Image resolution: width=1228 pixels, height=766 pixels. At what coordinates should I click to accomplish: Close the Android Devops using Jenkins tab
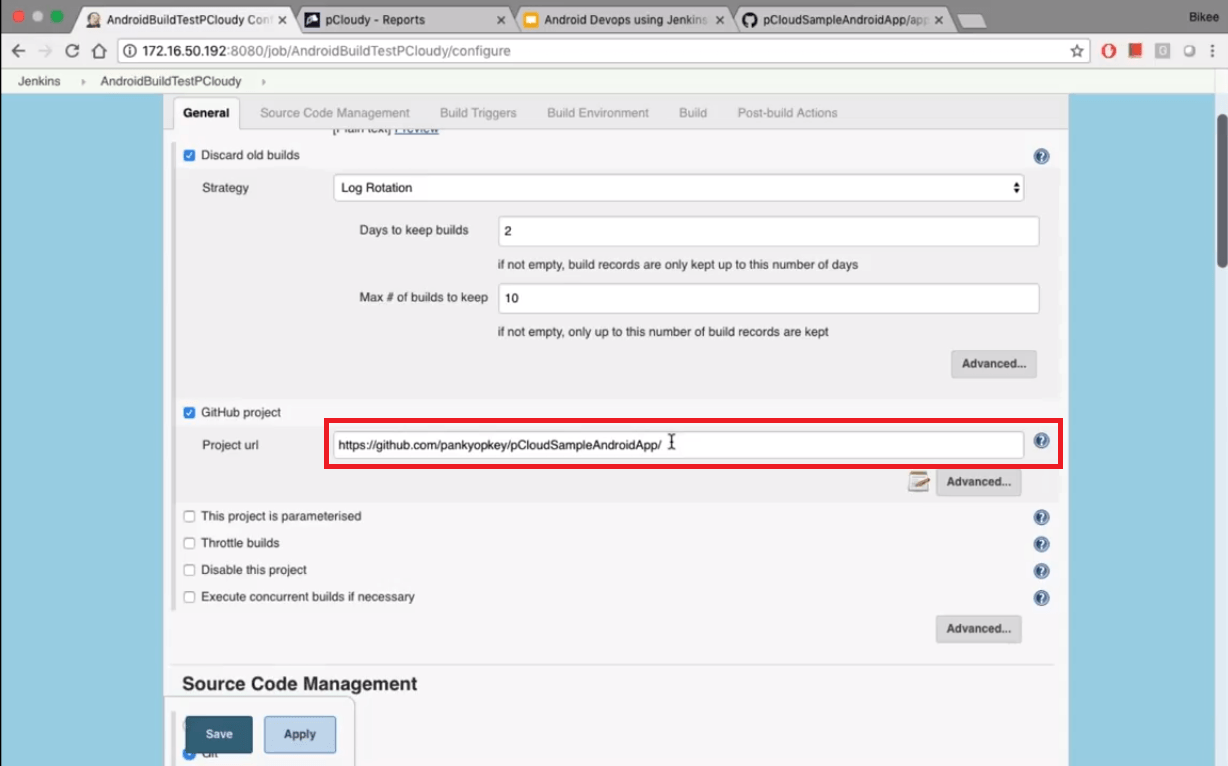click(x=719, y=19)
